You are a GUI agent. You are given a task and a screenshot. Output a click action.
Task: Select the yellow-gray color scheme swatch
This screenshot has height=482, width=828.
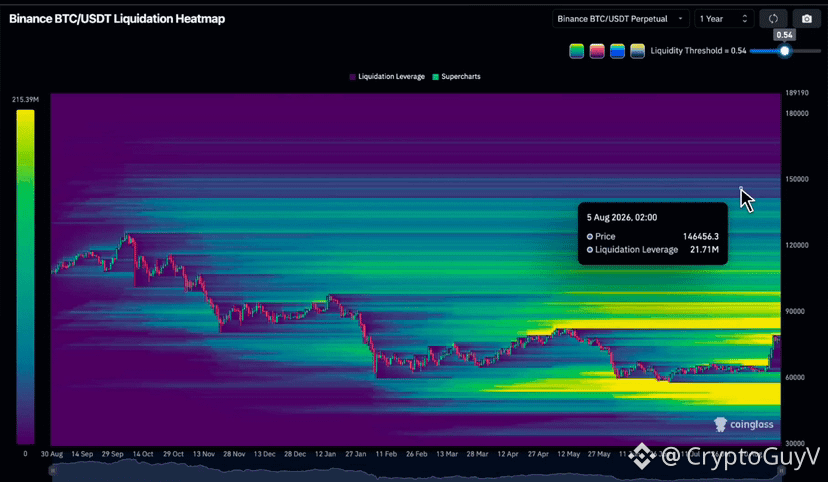point(637,51)
